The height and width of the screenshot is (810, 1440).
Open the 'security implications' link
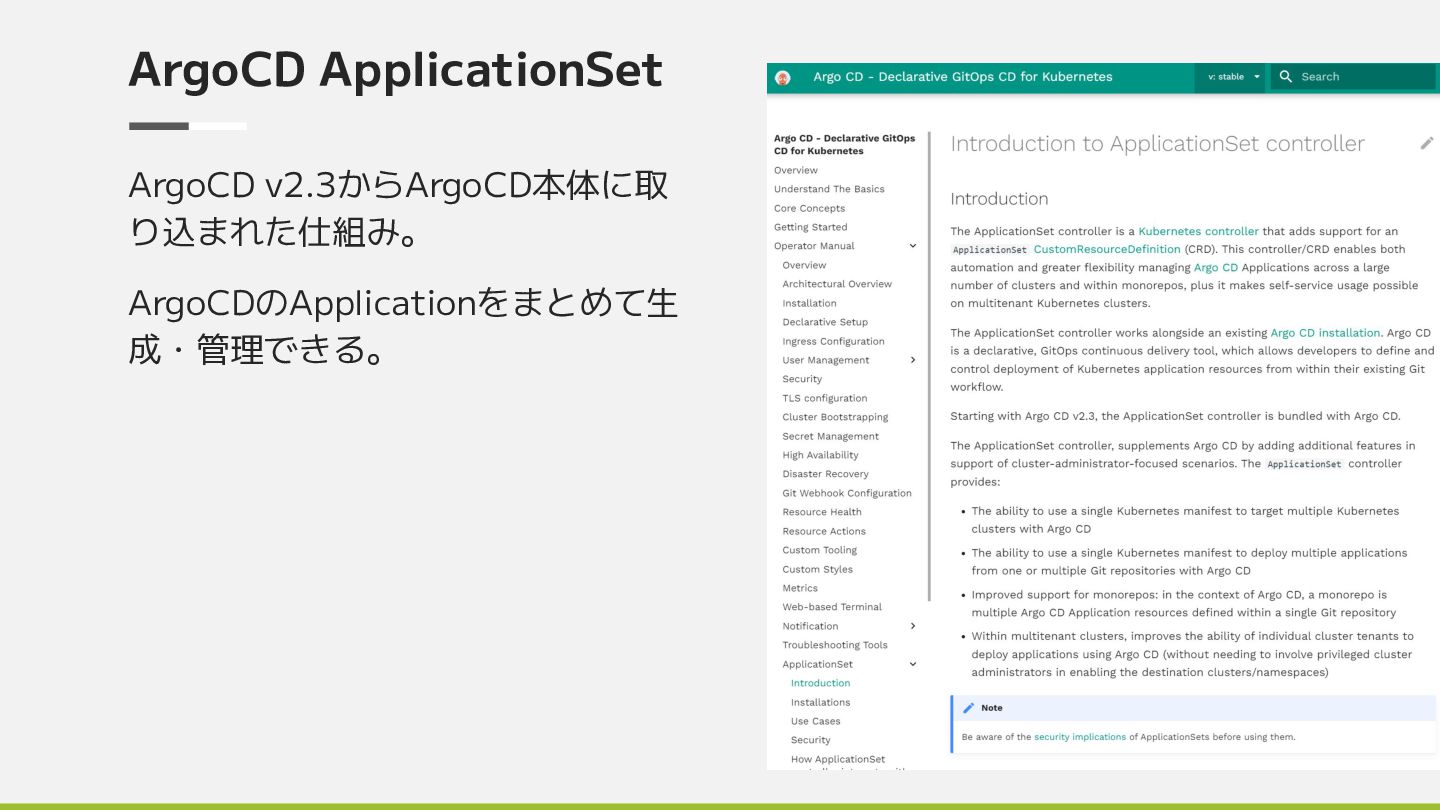(1080, 737)
